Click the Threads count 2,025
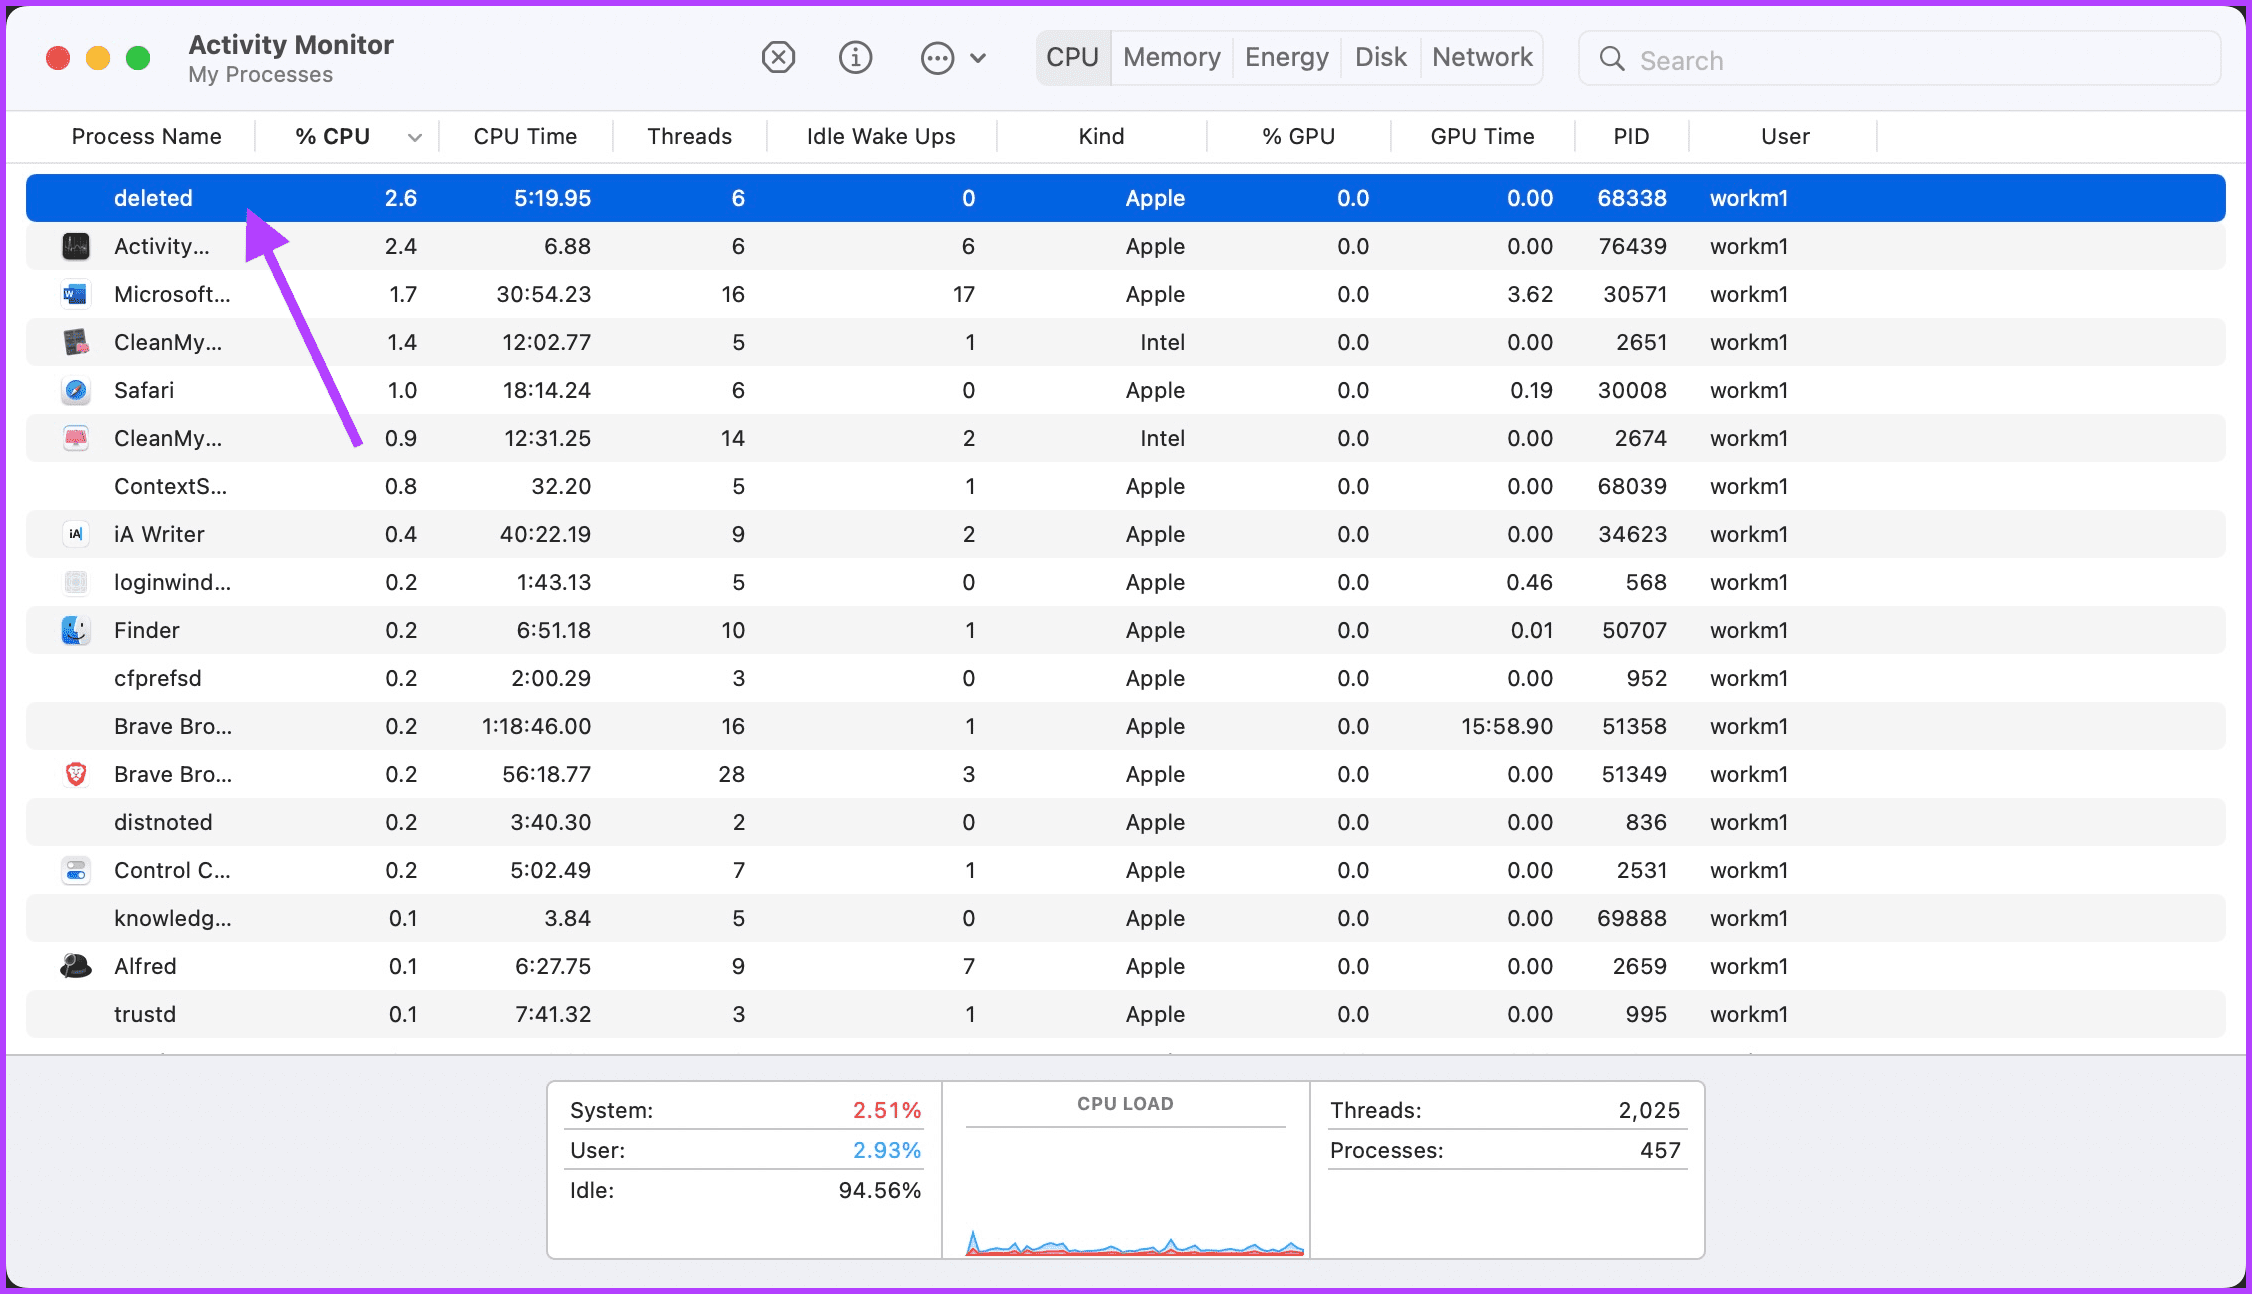Screen dimensions: 2252x1294 (x=1649, y=1110)
